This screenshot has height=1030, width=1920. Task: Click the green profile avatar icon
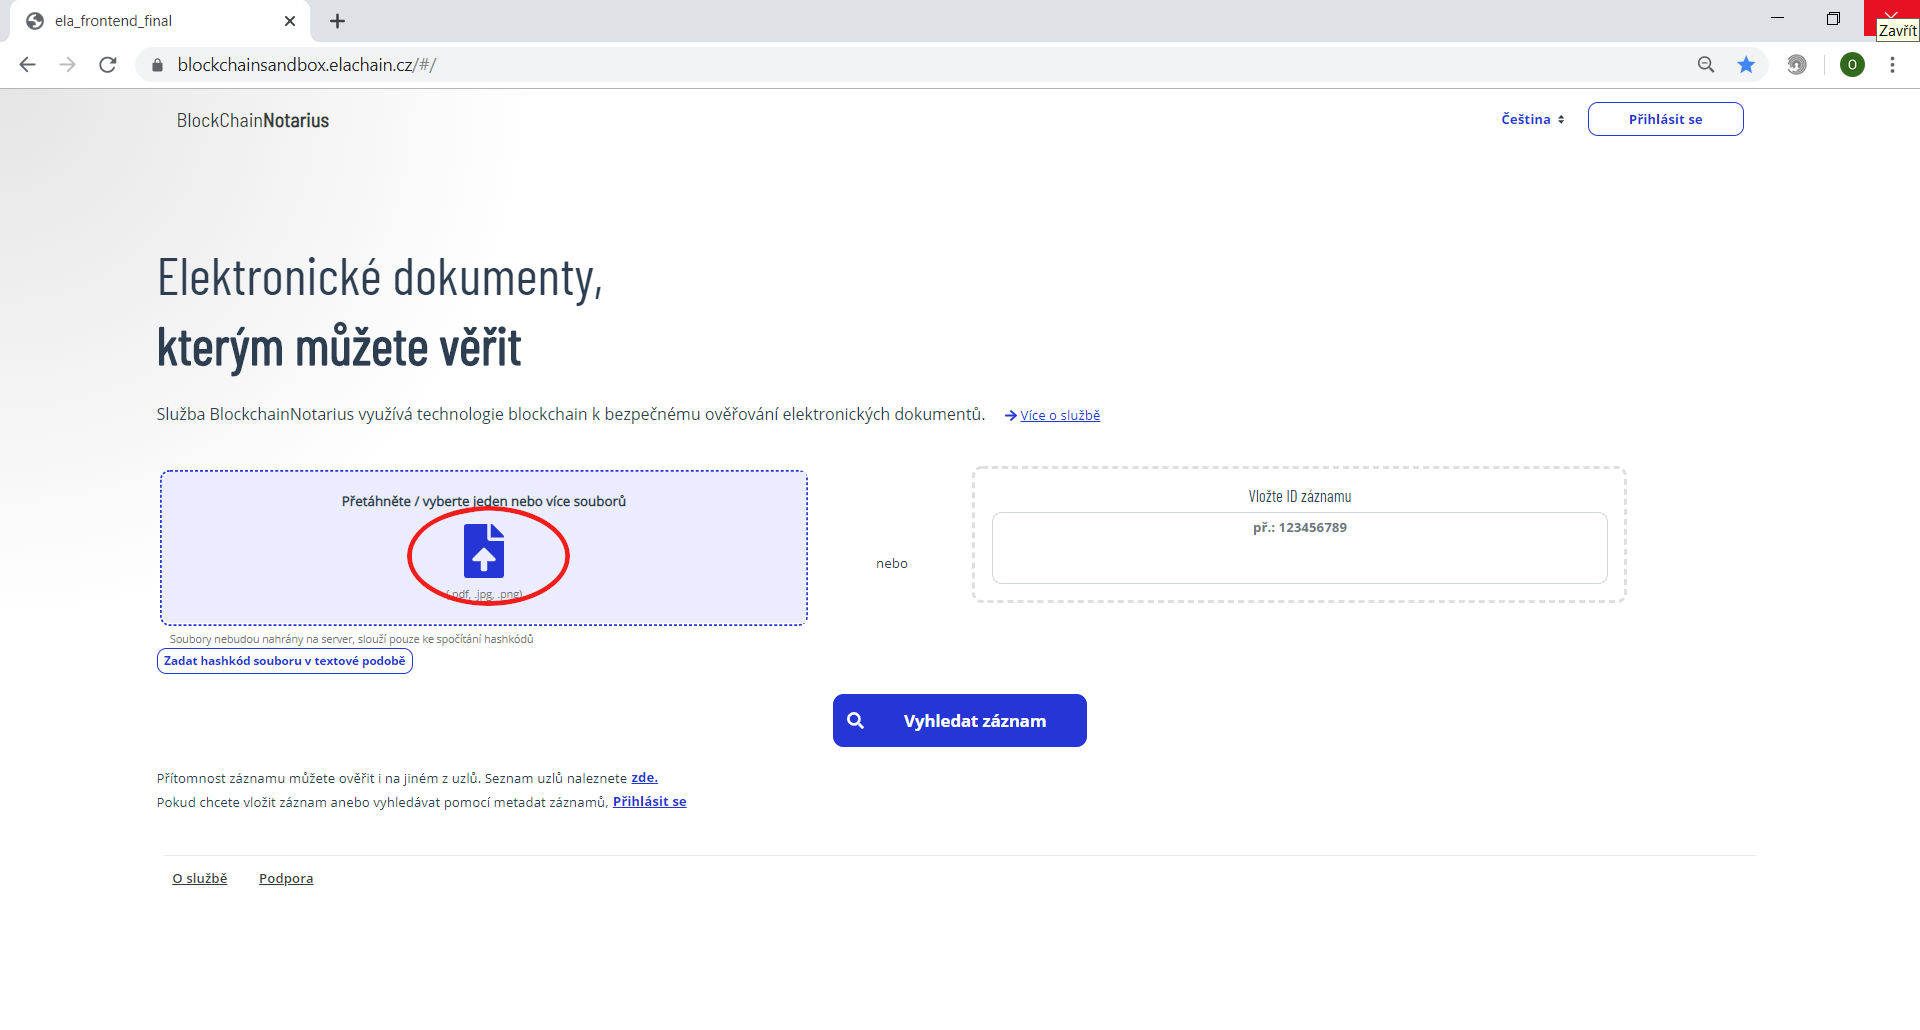[x=1852, y=65]
